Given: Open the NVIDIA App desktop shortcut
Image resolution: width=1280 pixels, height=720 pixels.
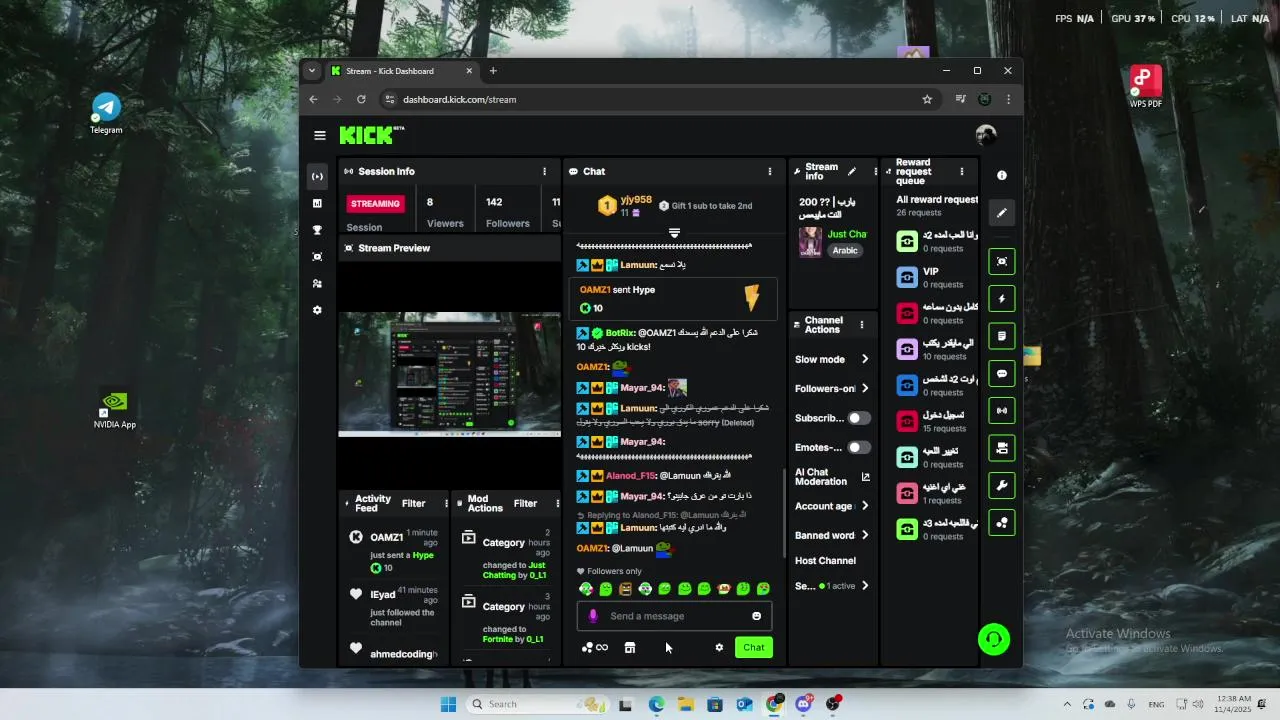Looking at the screenshot, I should pos(114,408).
